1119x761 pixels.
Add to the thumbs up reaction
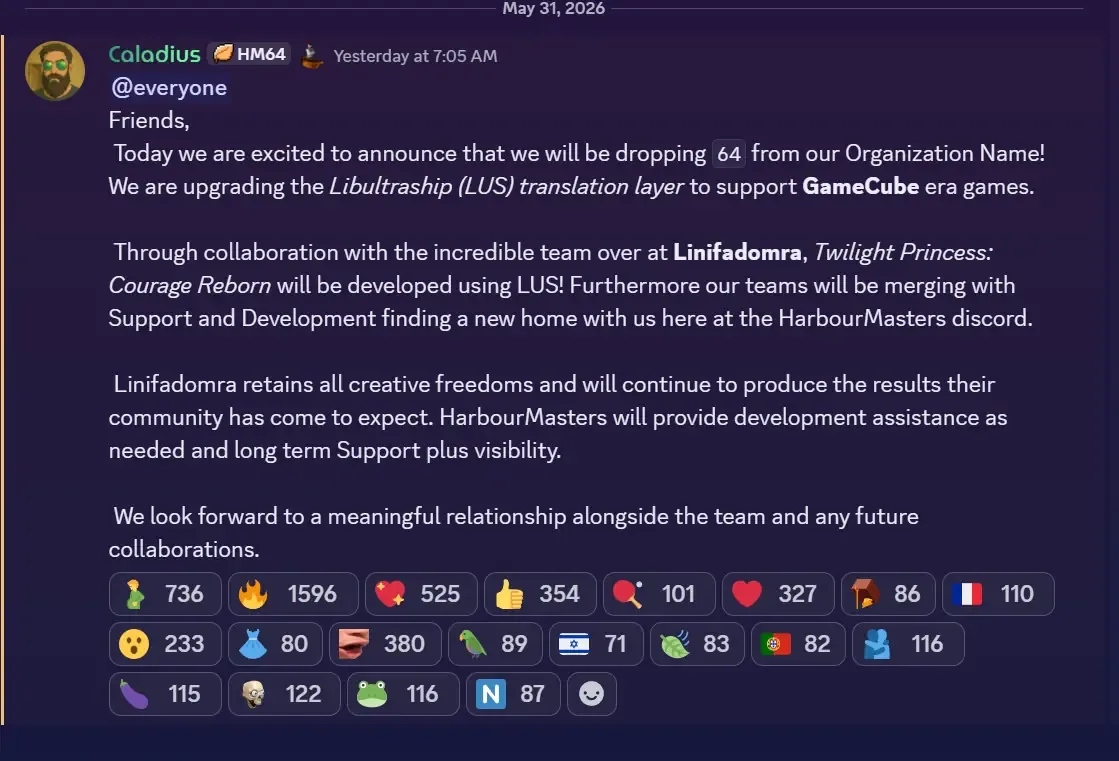point(540,594)
